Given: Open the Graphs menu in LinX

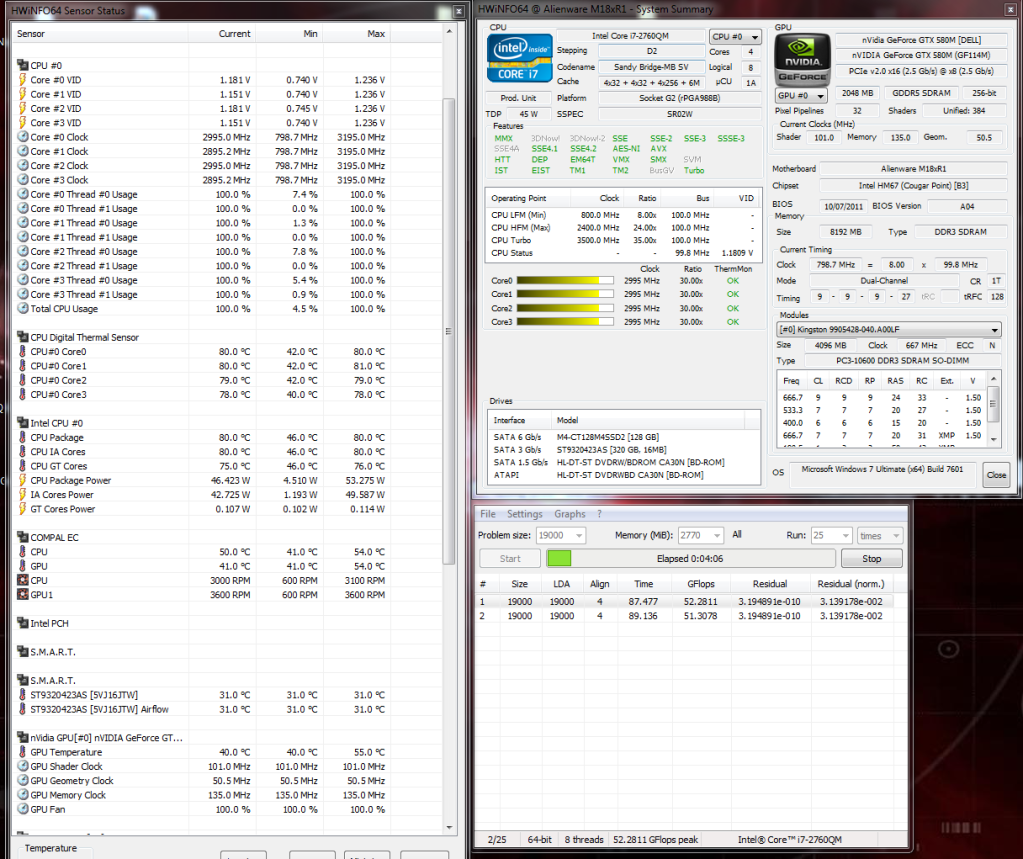Looking at the screenshot, I should 570,514.
